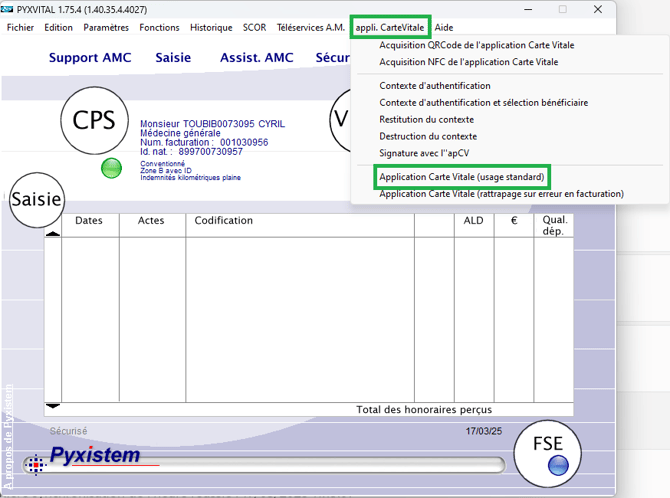This screenshot has width=670, height=498.
Task: Choose Contexte d'authentification menu entry
Action: (435, 85)
